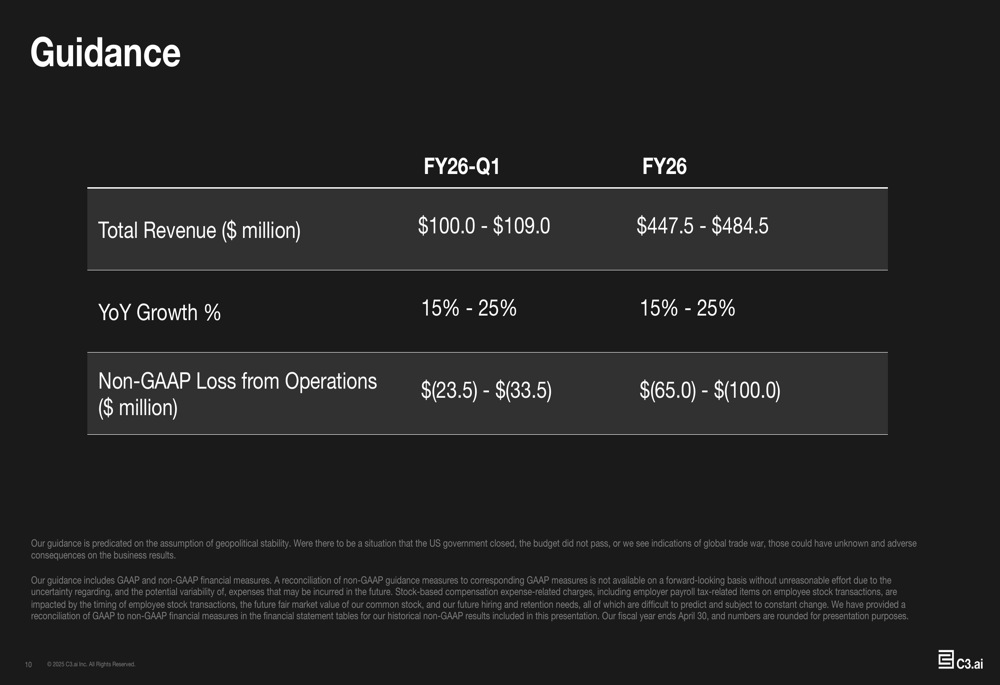Click the FY26 column header
1000x685 pixels.
(664, 166)
